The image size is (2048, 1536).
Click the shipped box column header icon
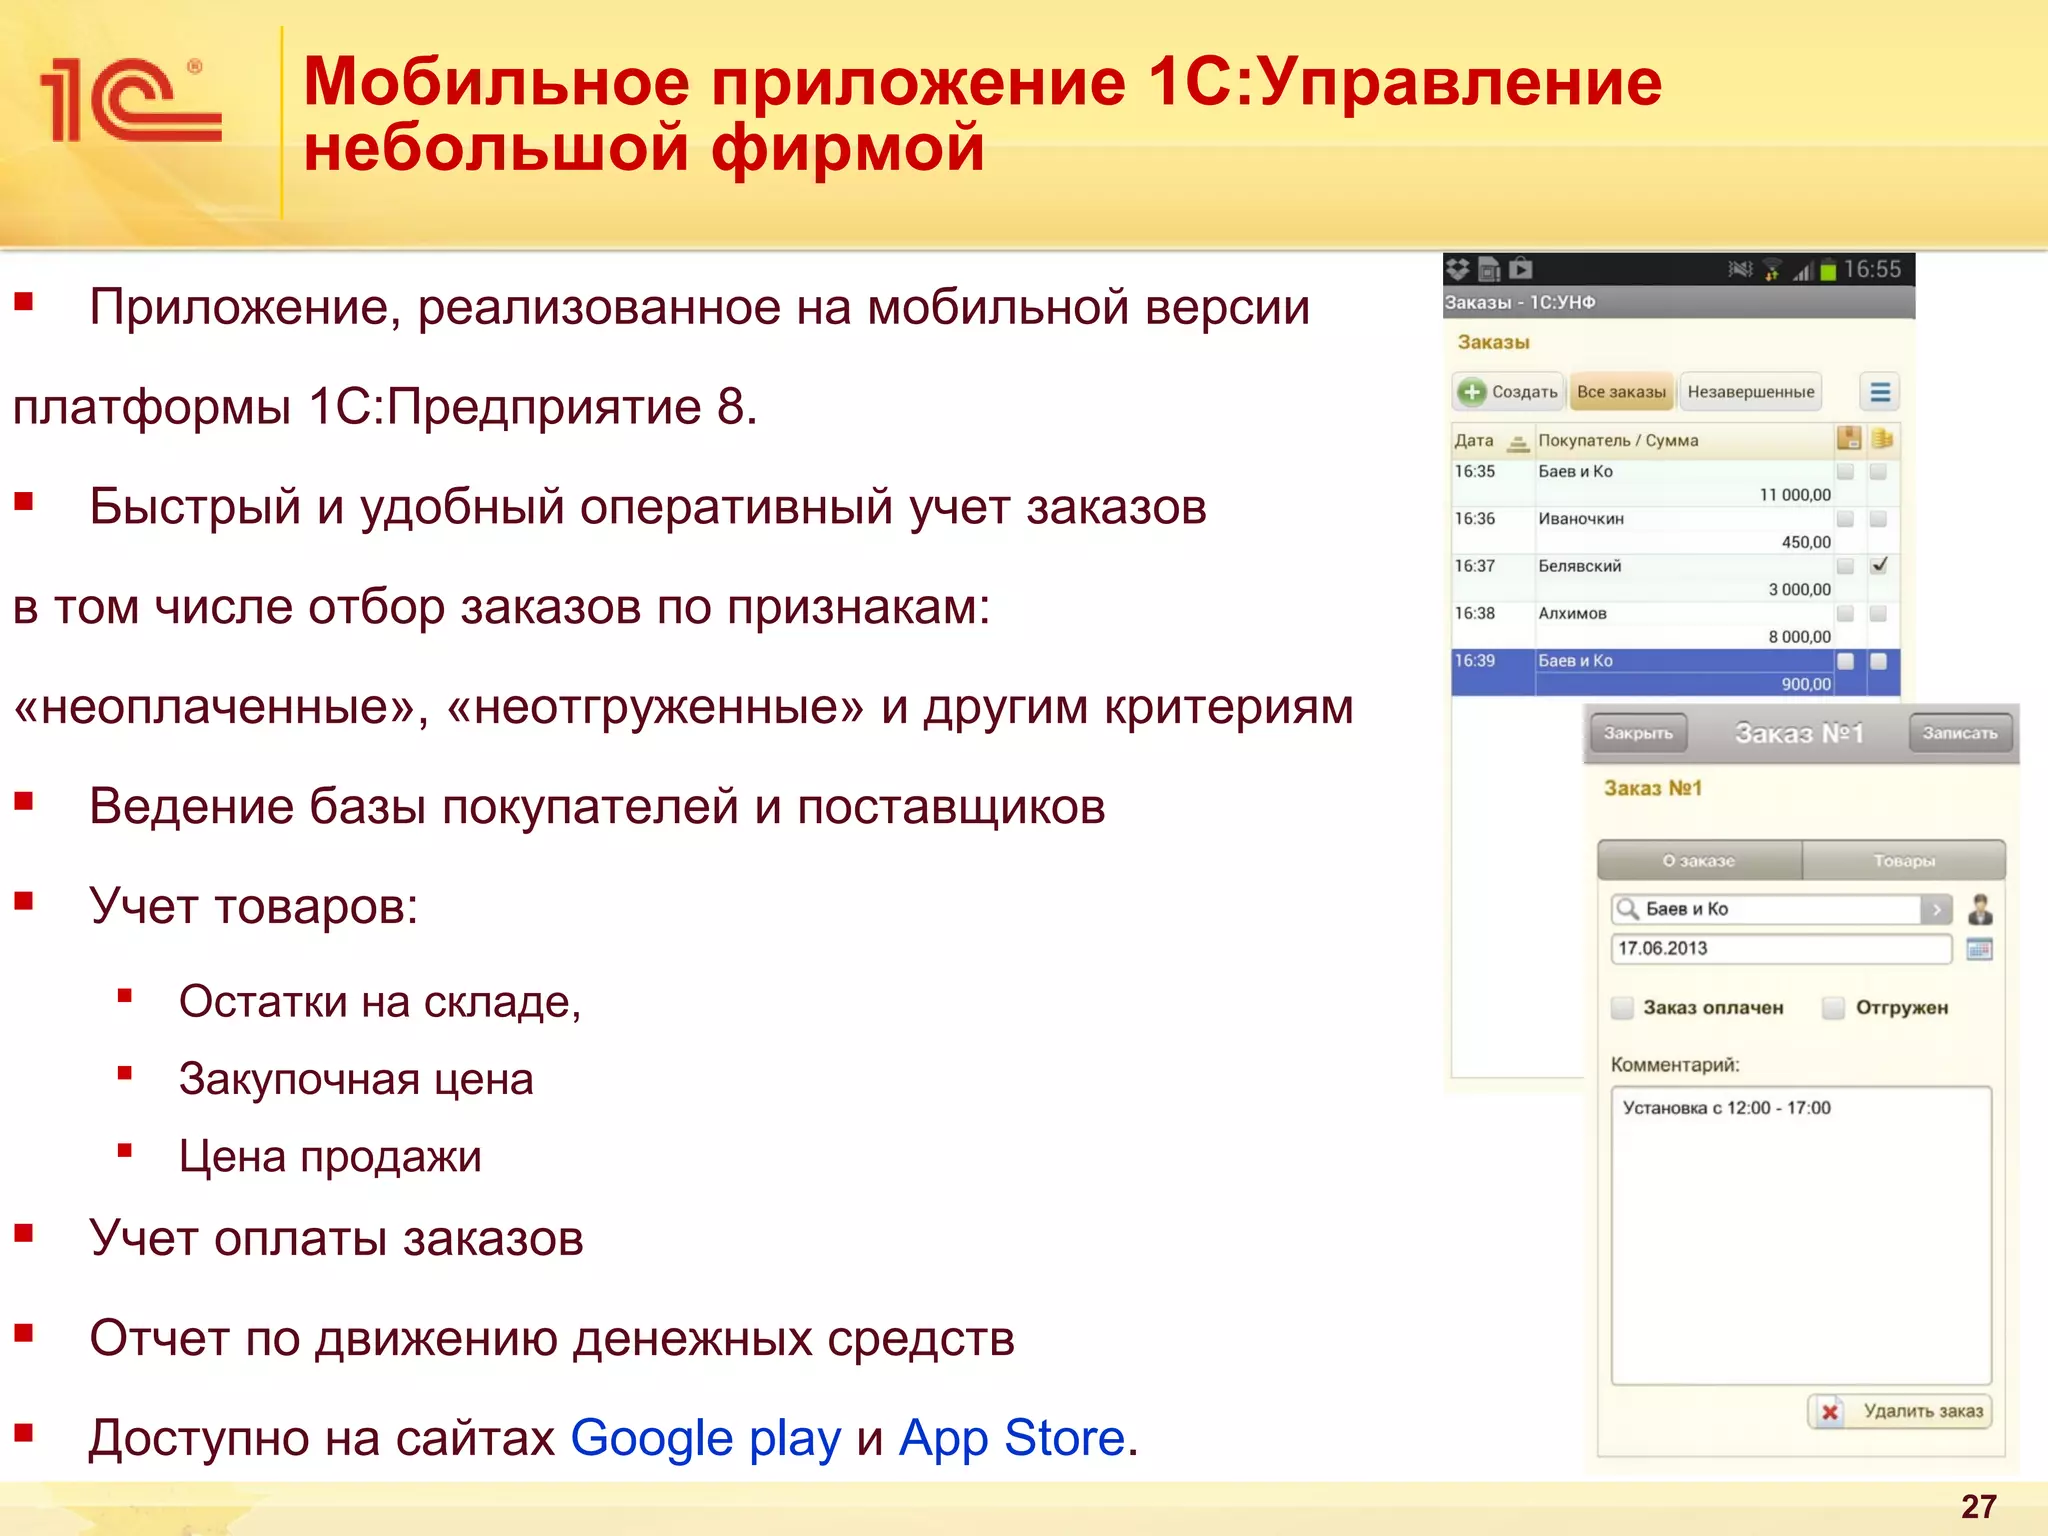(1848, 439)
